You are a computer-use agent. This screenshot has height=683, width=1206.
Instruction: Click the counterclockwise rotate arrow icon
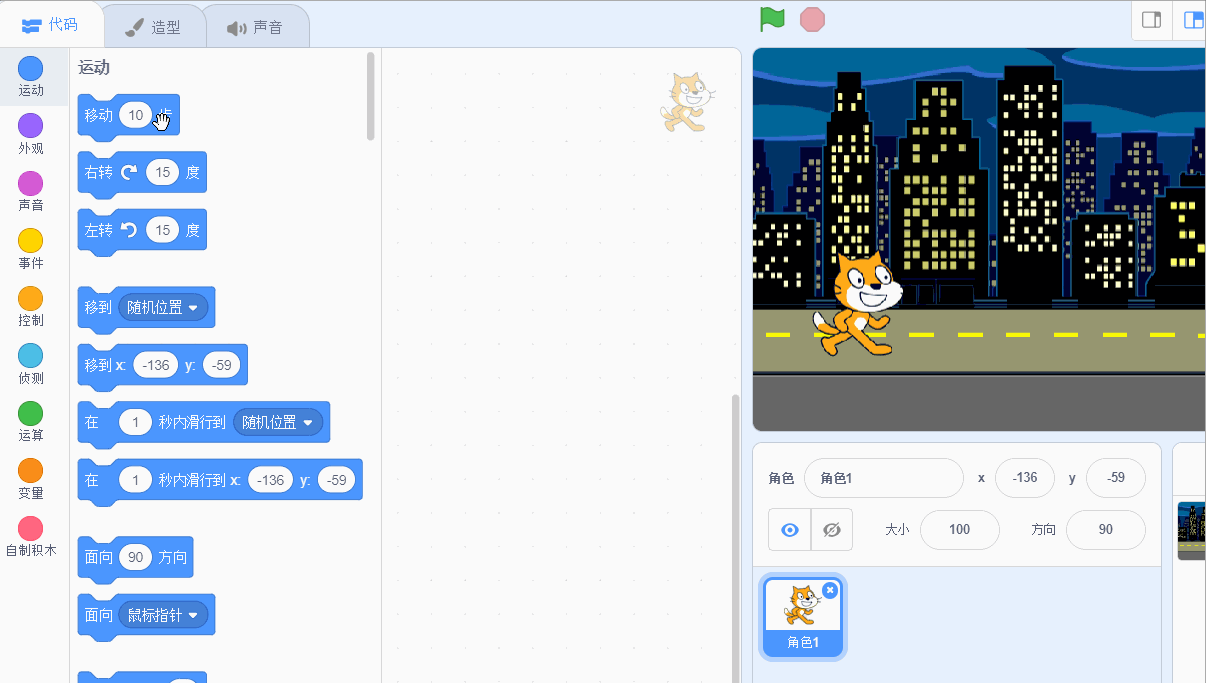(x=129, y=230)
